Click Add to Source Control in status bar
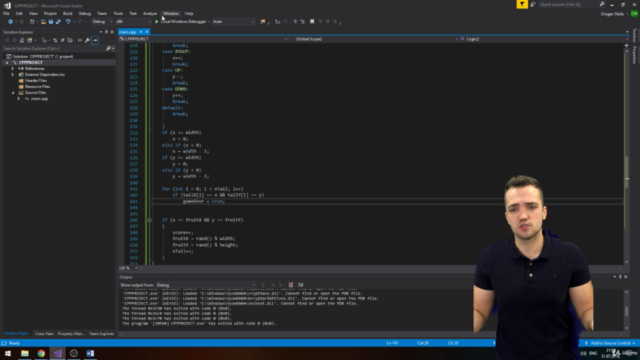The width and height of the screenshot is (640, 360). click(610, 343)
